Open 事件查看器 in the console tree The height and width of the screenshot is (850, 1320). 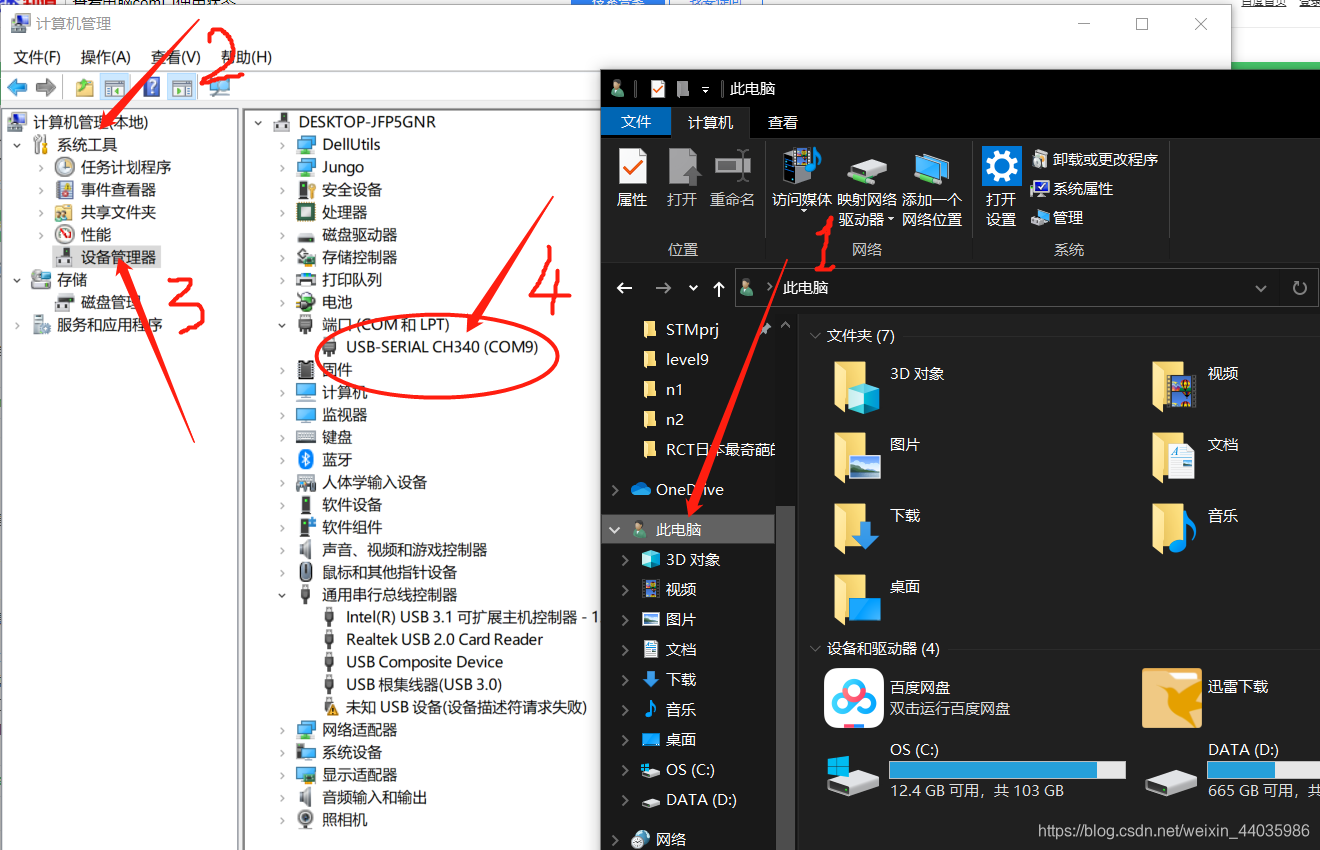pyautogui.click(x=118, y=189)
